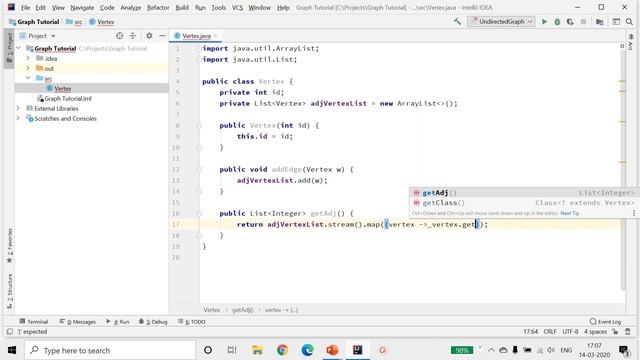This screenshot has height=360, width=640.
Task: Click line separator CRLF in status bar
Action: [550, 331]
